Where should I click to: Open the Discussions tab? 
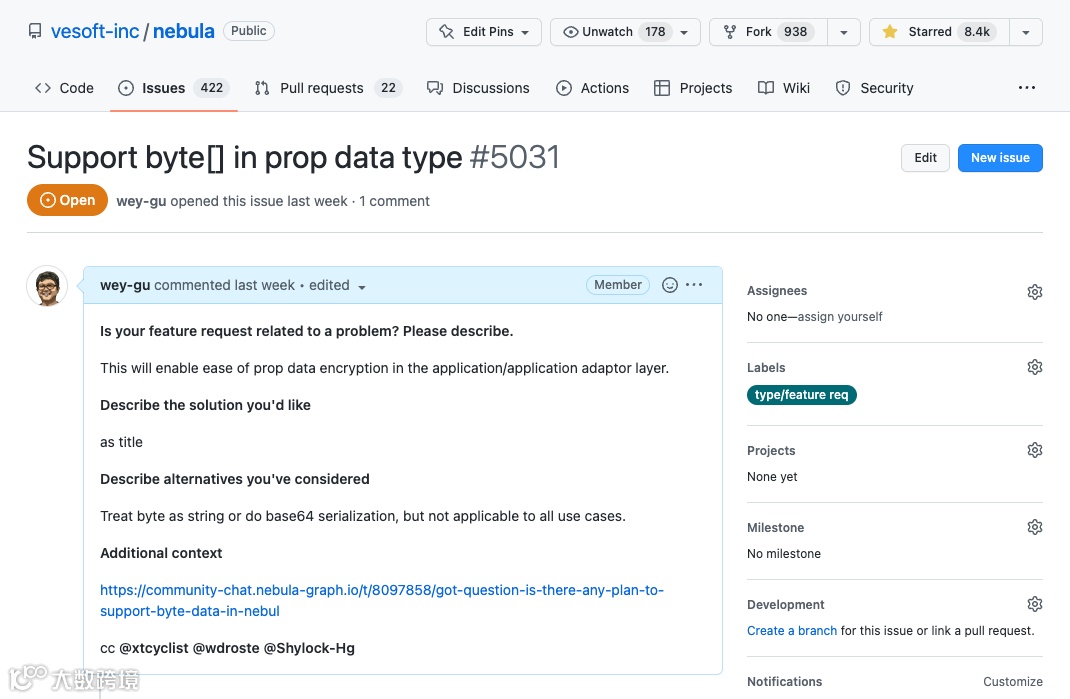click(x=478, y=88)
